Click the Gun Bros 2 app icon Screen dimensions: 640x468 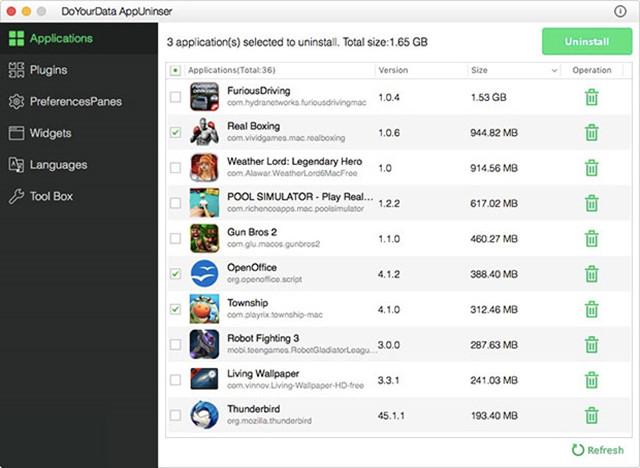204,238
